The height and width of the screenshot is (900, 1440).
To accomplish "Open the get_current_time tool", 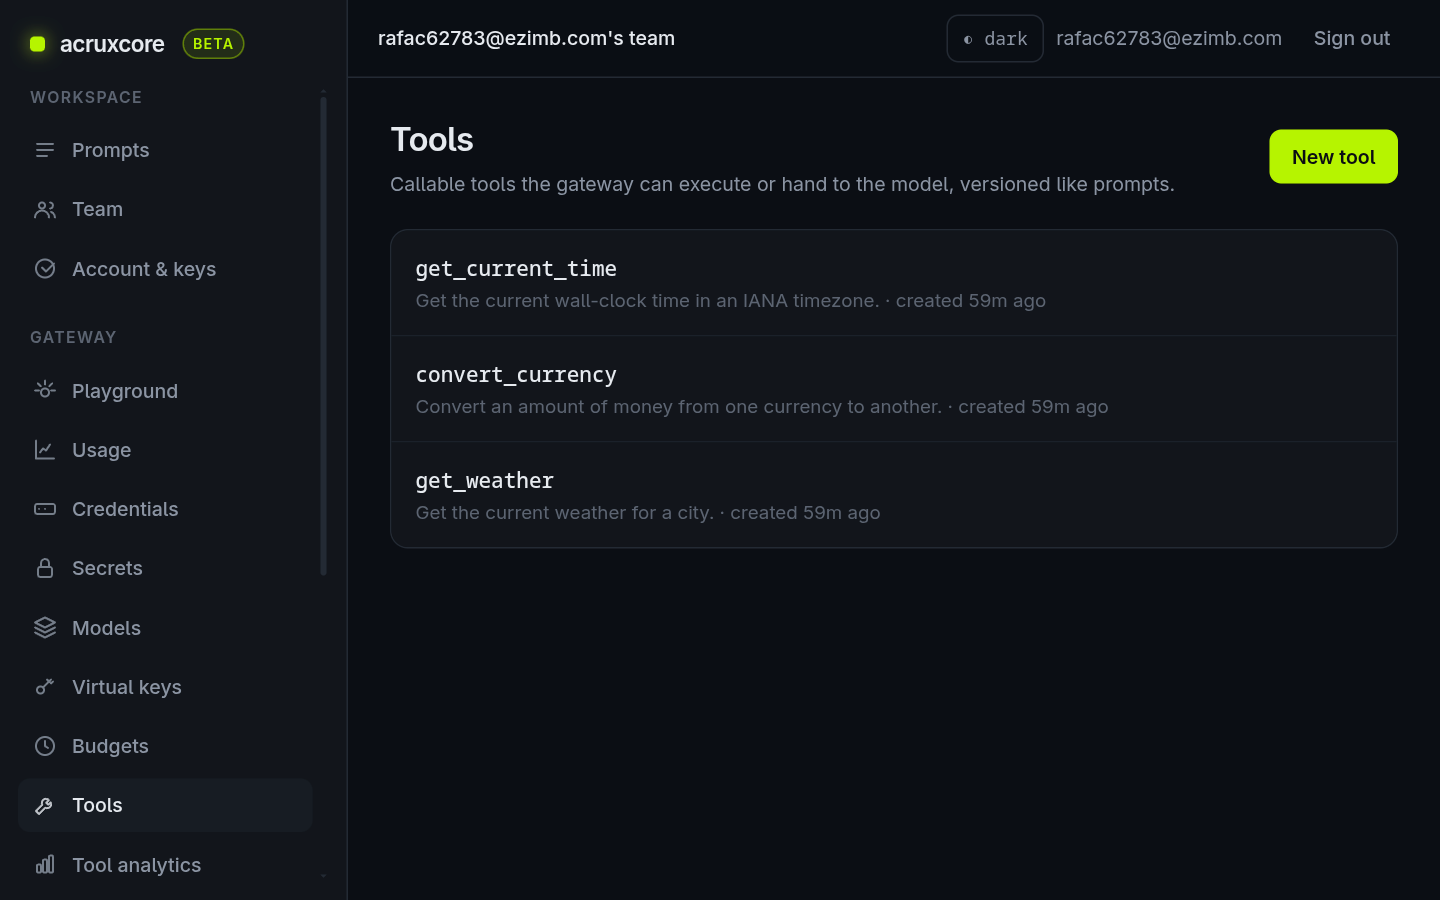I will [893, 283].
